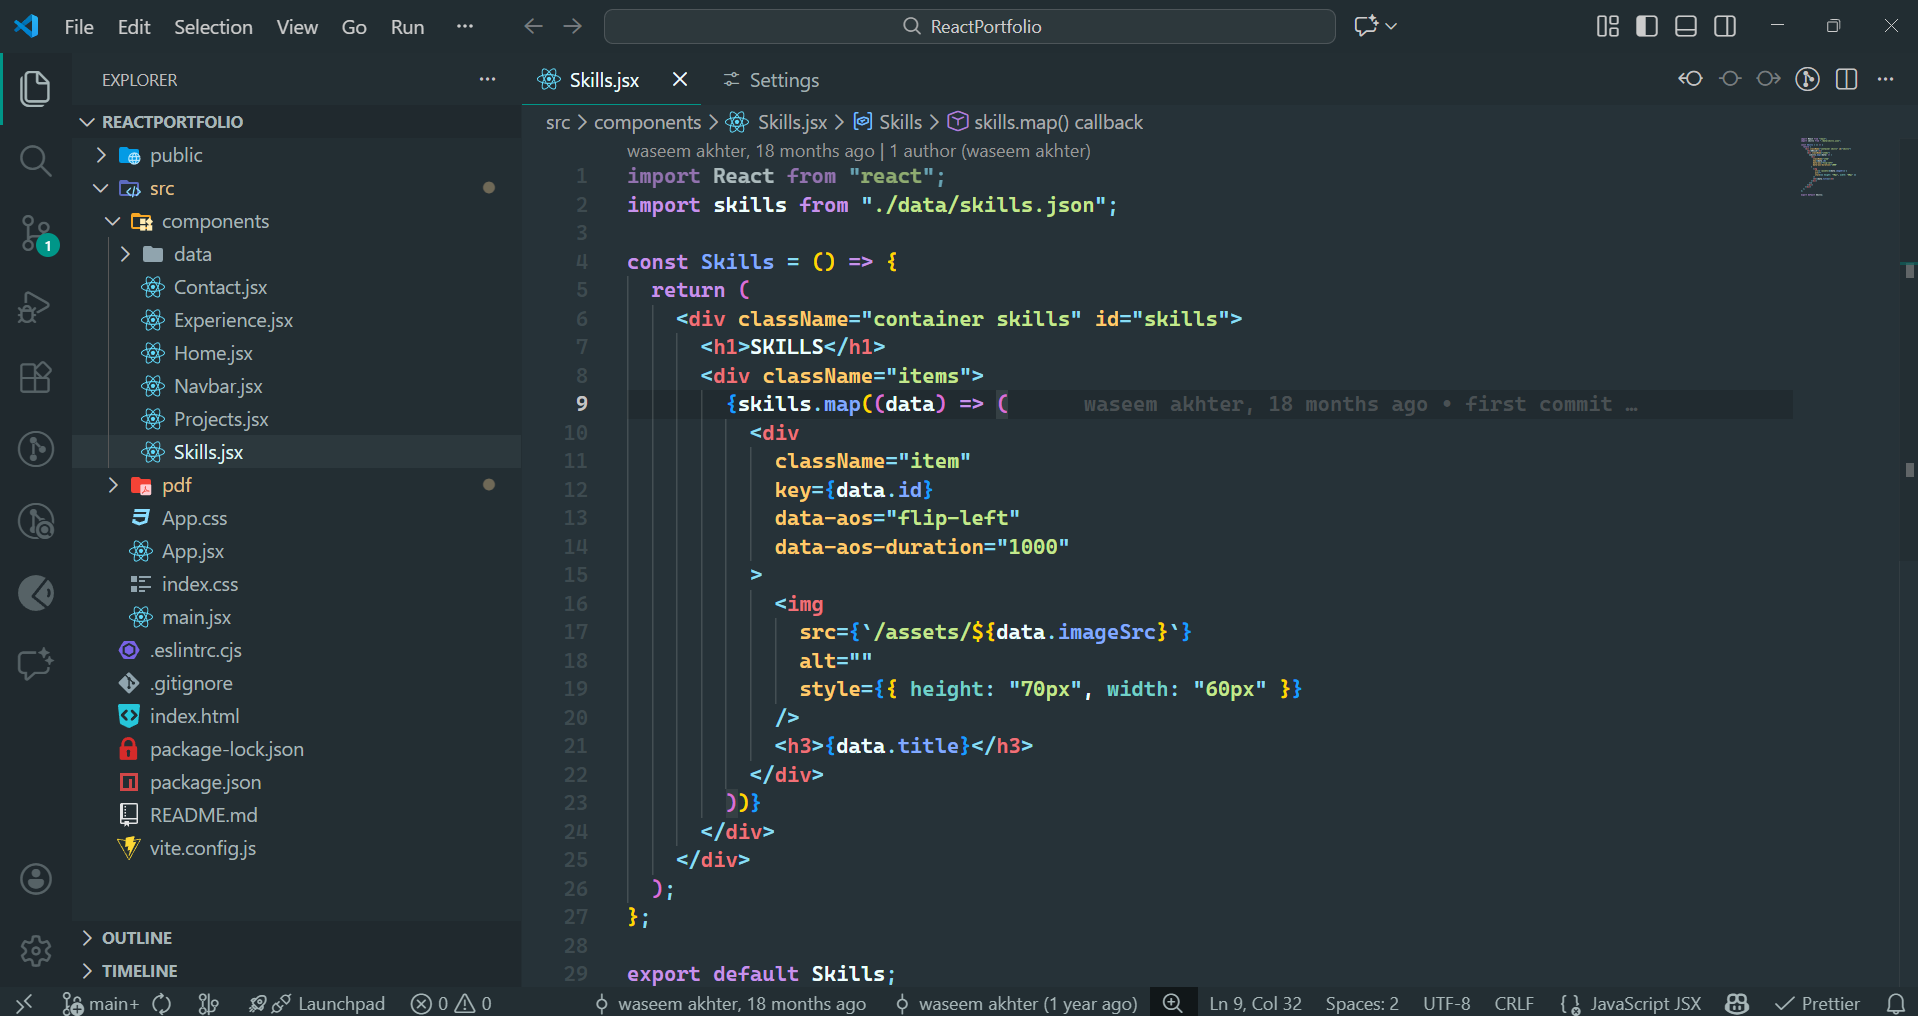Click the errors and warnings indicator
The width and height of the screenshot is (1918, 1016).
tap(451, 1003)
